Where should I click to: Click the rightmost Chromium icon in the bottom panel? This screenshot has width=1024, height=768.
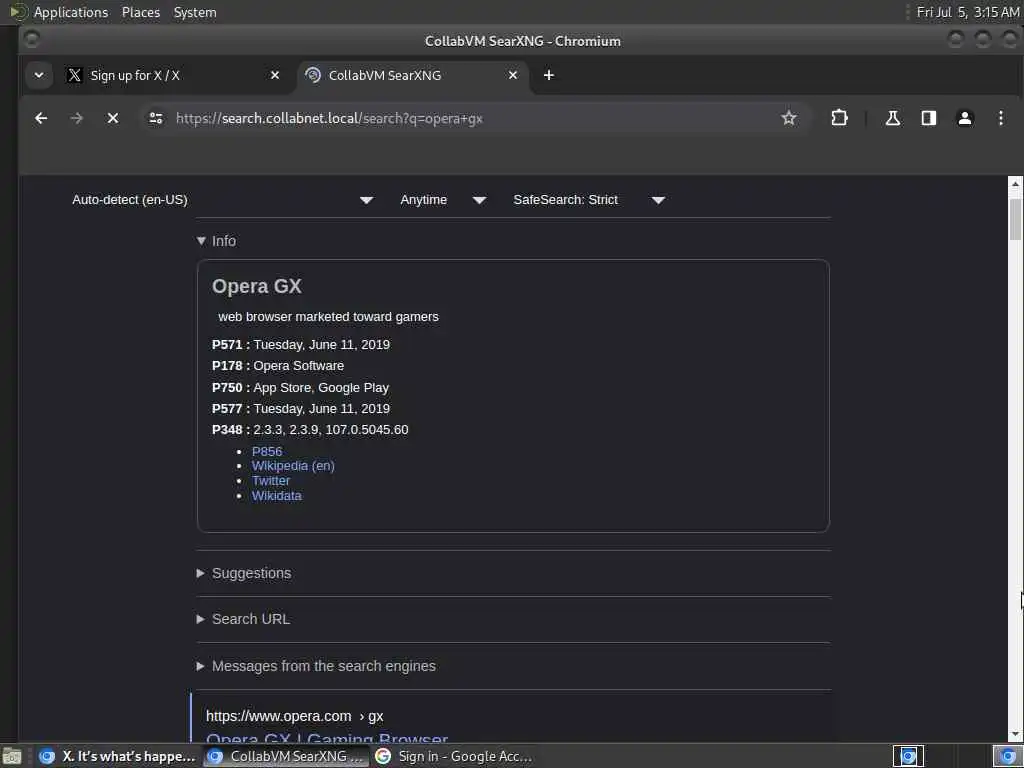click(1008, 756)
